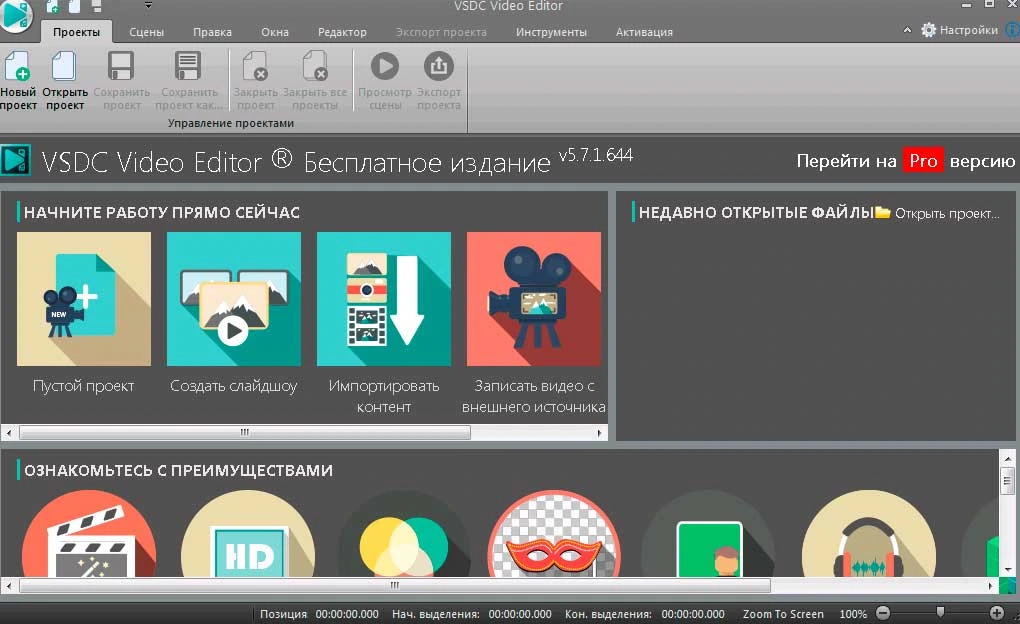Screen dimensions: 1020x624
Task: Click the 100% zoom value
Action: click(x=853, y=614)
